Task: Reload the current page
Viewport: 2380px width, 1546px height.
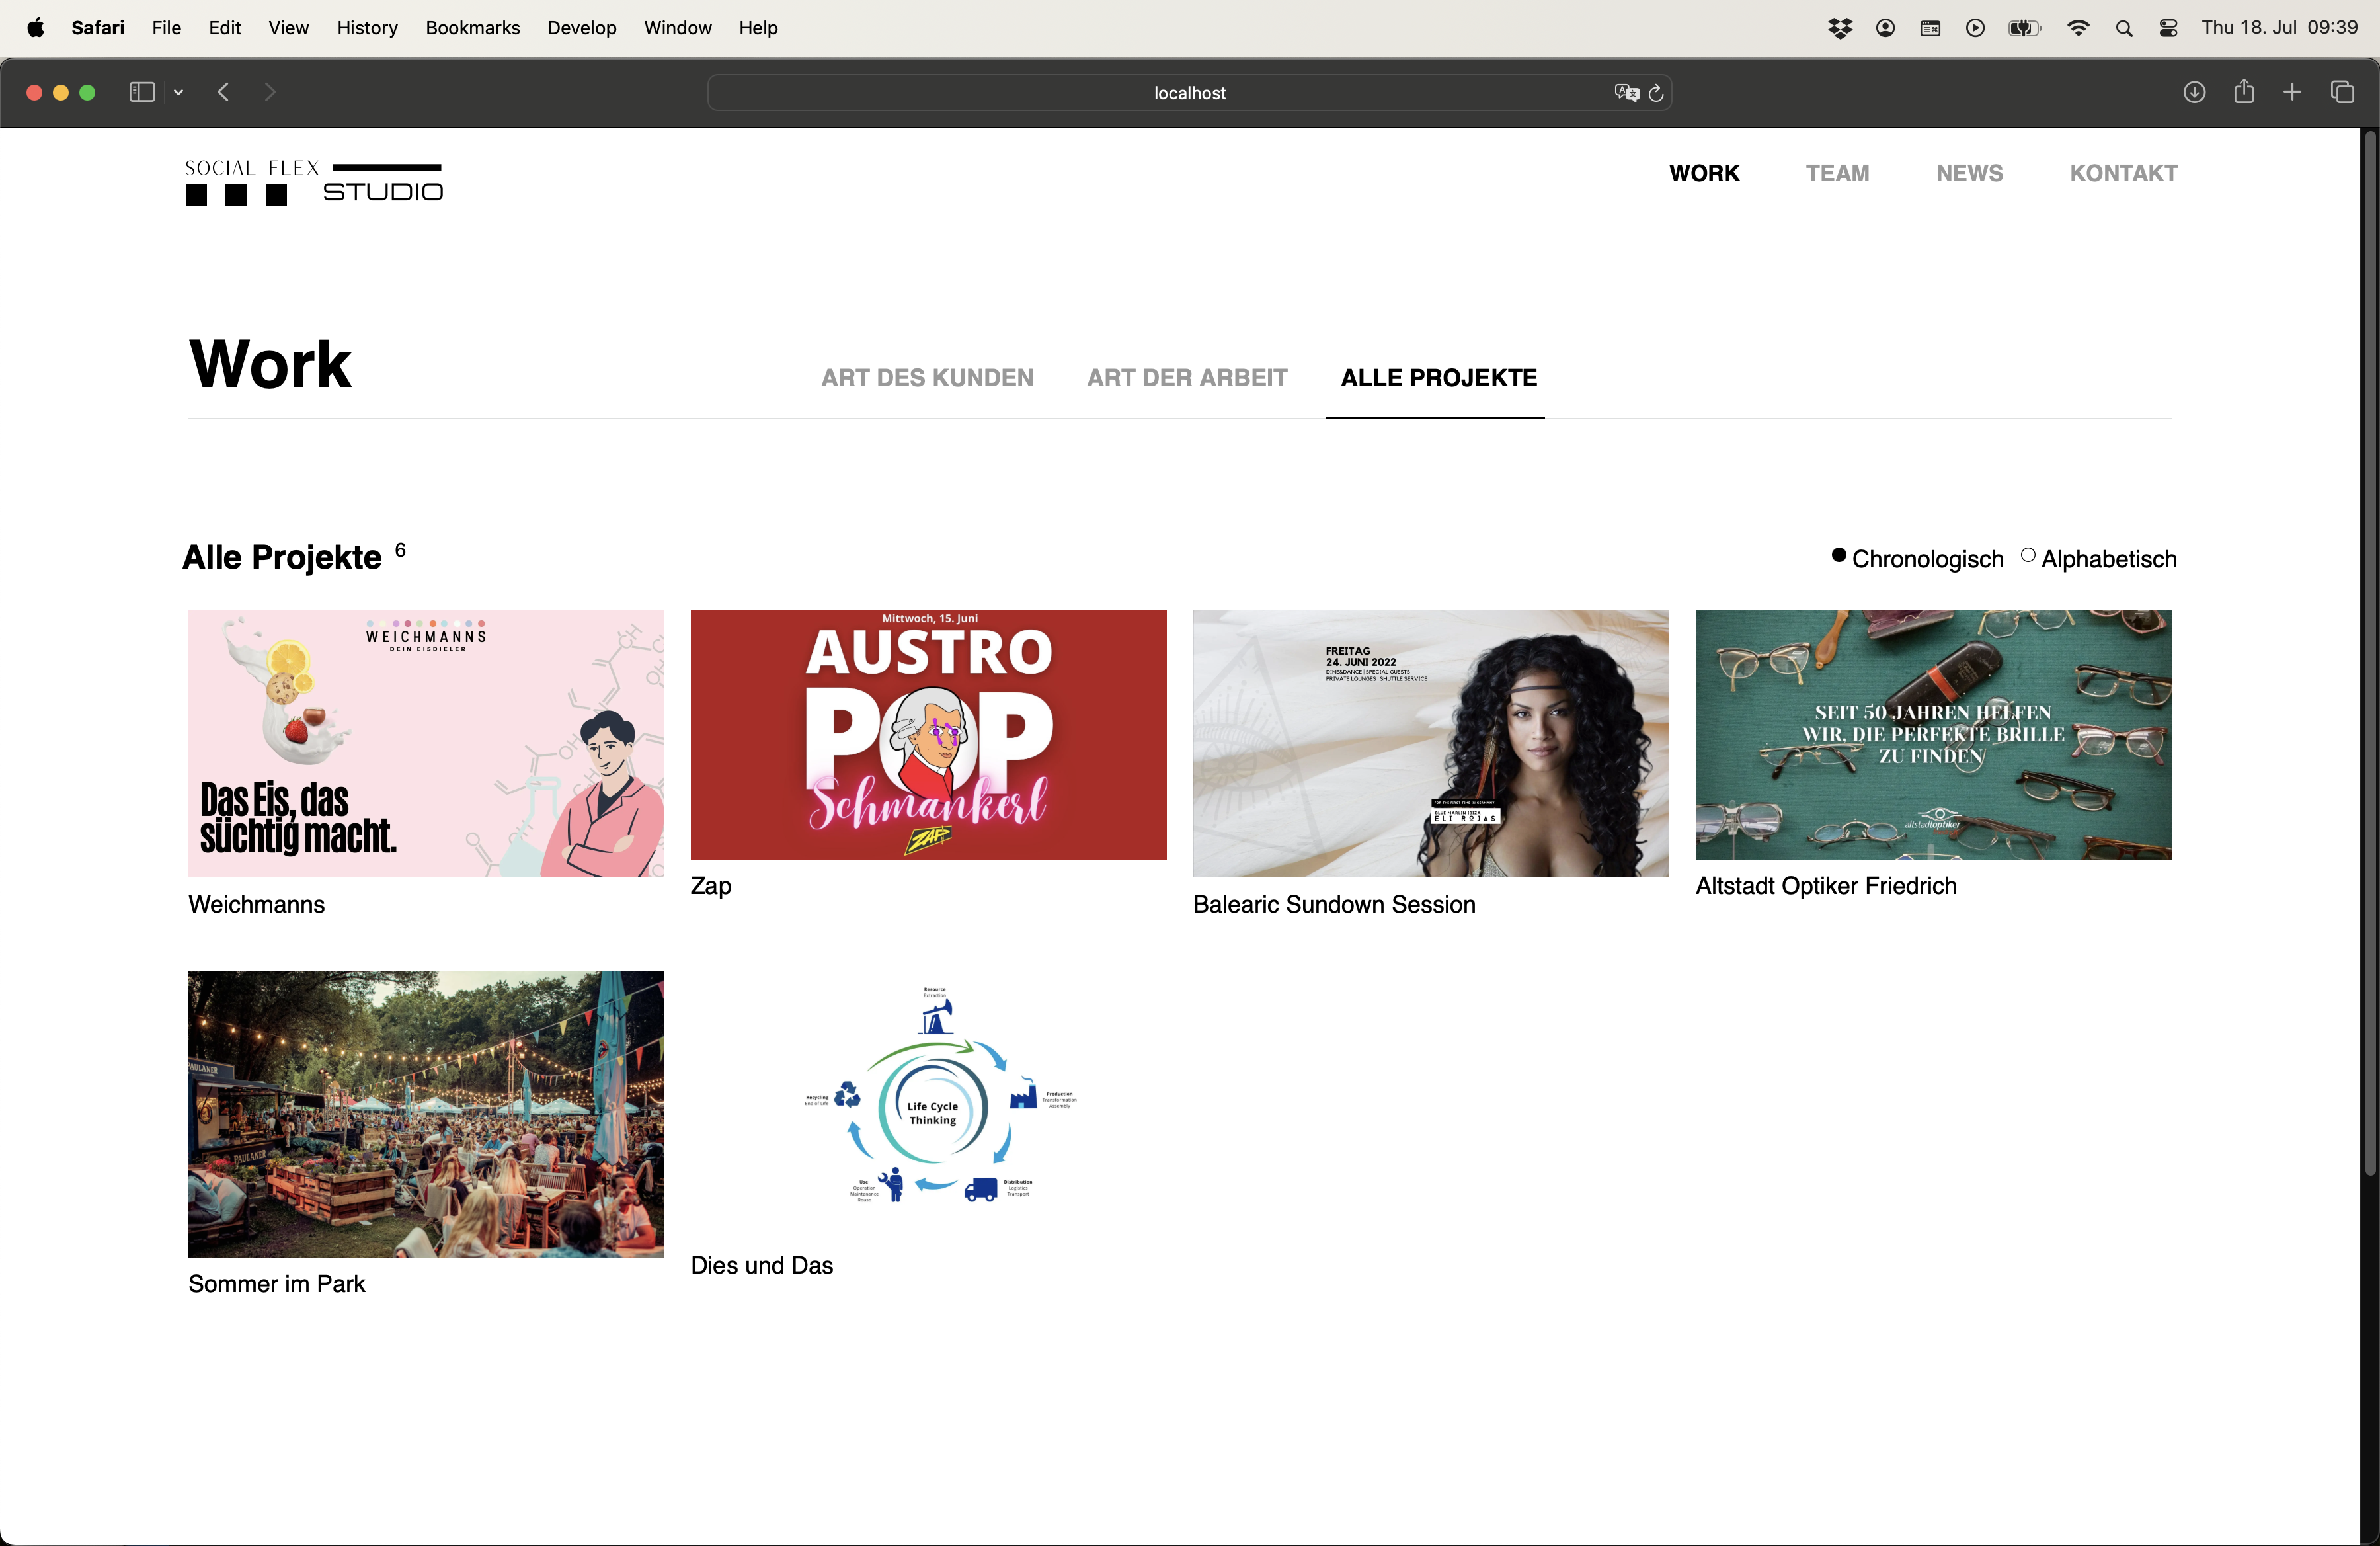Action: (x=1656, y=93)
